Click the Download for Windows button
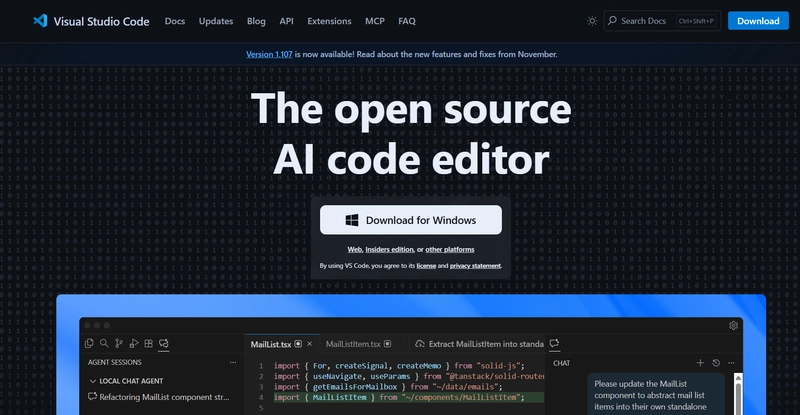The height and width of the screenshot is (415, 800). pos(411,220)
